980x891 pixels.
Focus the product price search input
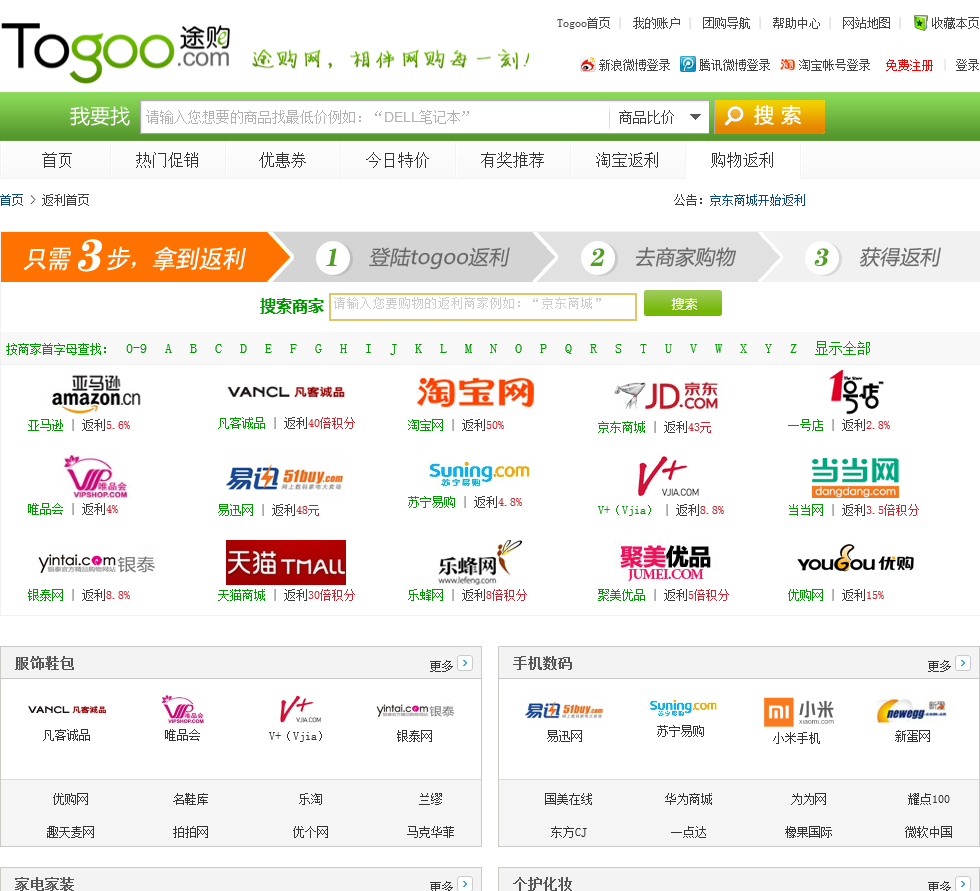click(375, 117)
